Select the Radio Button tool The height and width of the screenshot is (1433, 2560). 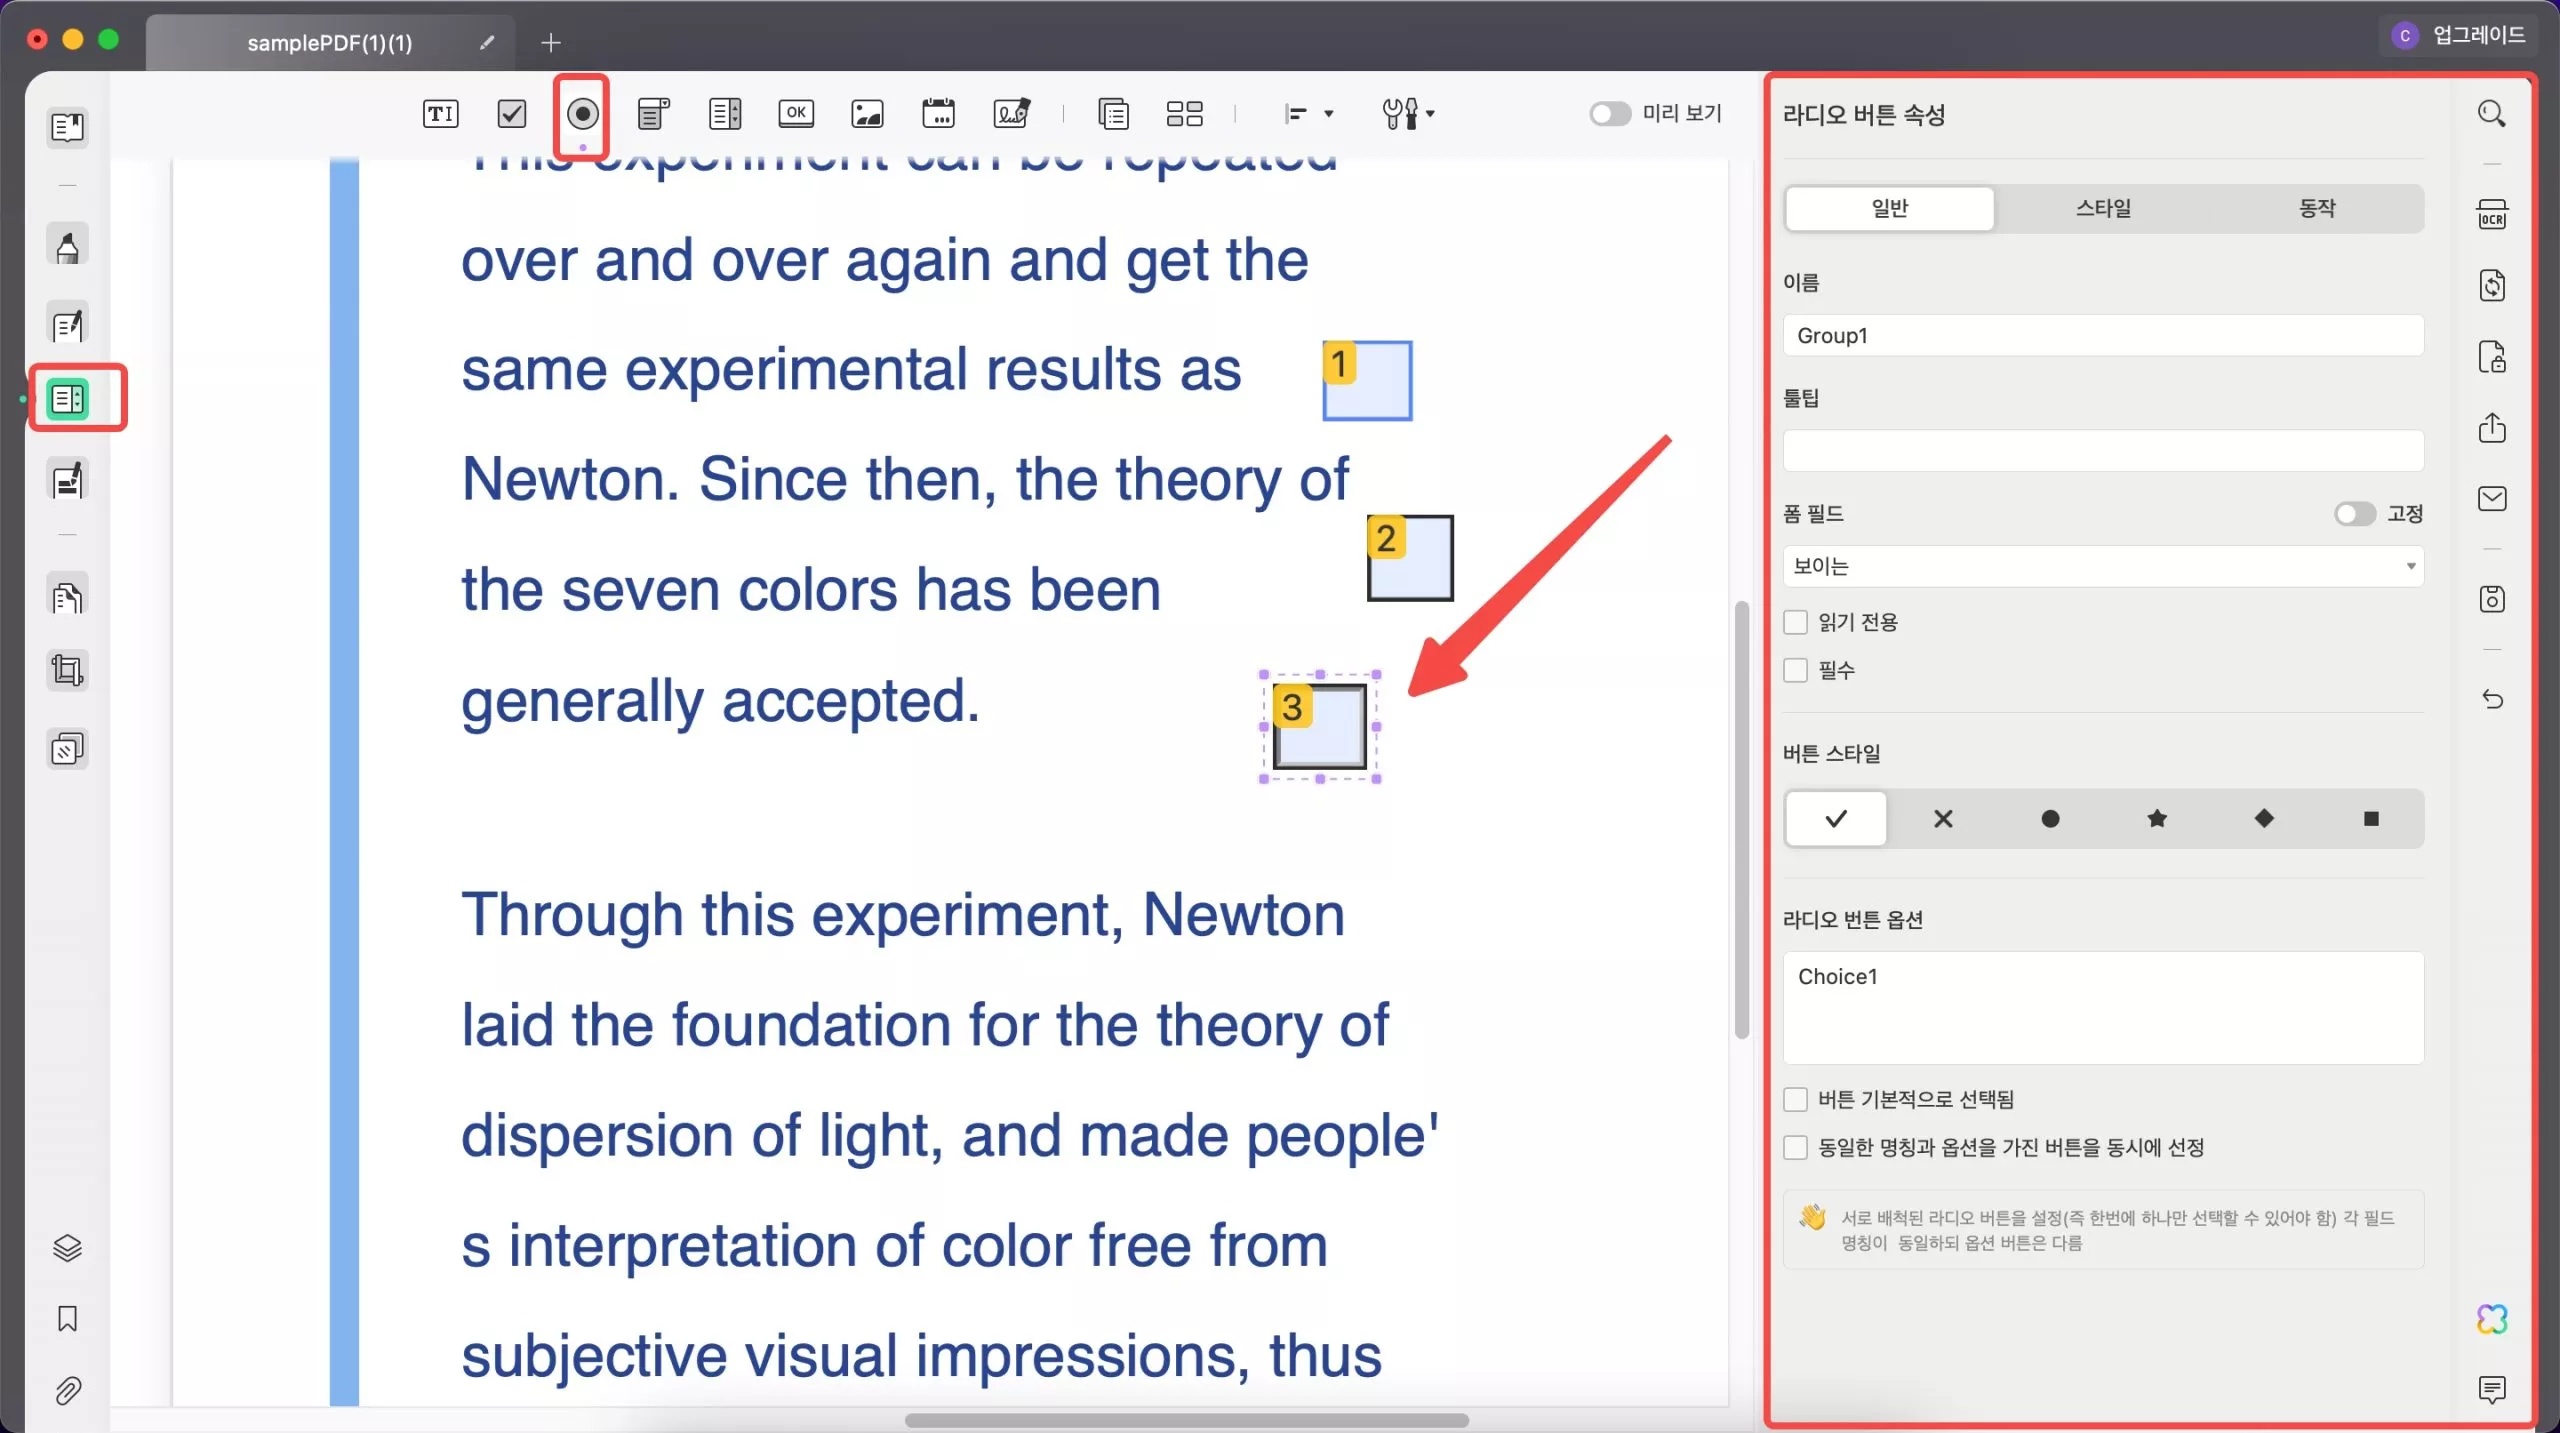(583, 114)
